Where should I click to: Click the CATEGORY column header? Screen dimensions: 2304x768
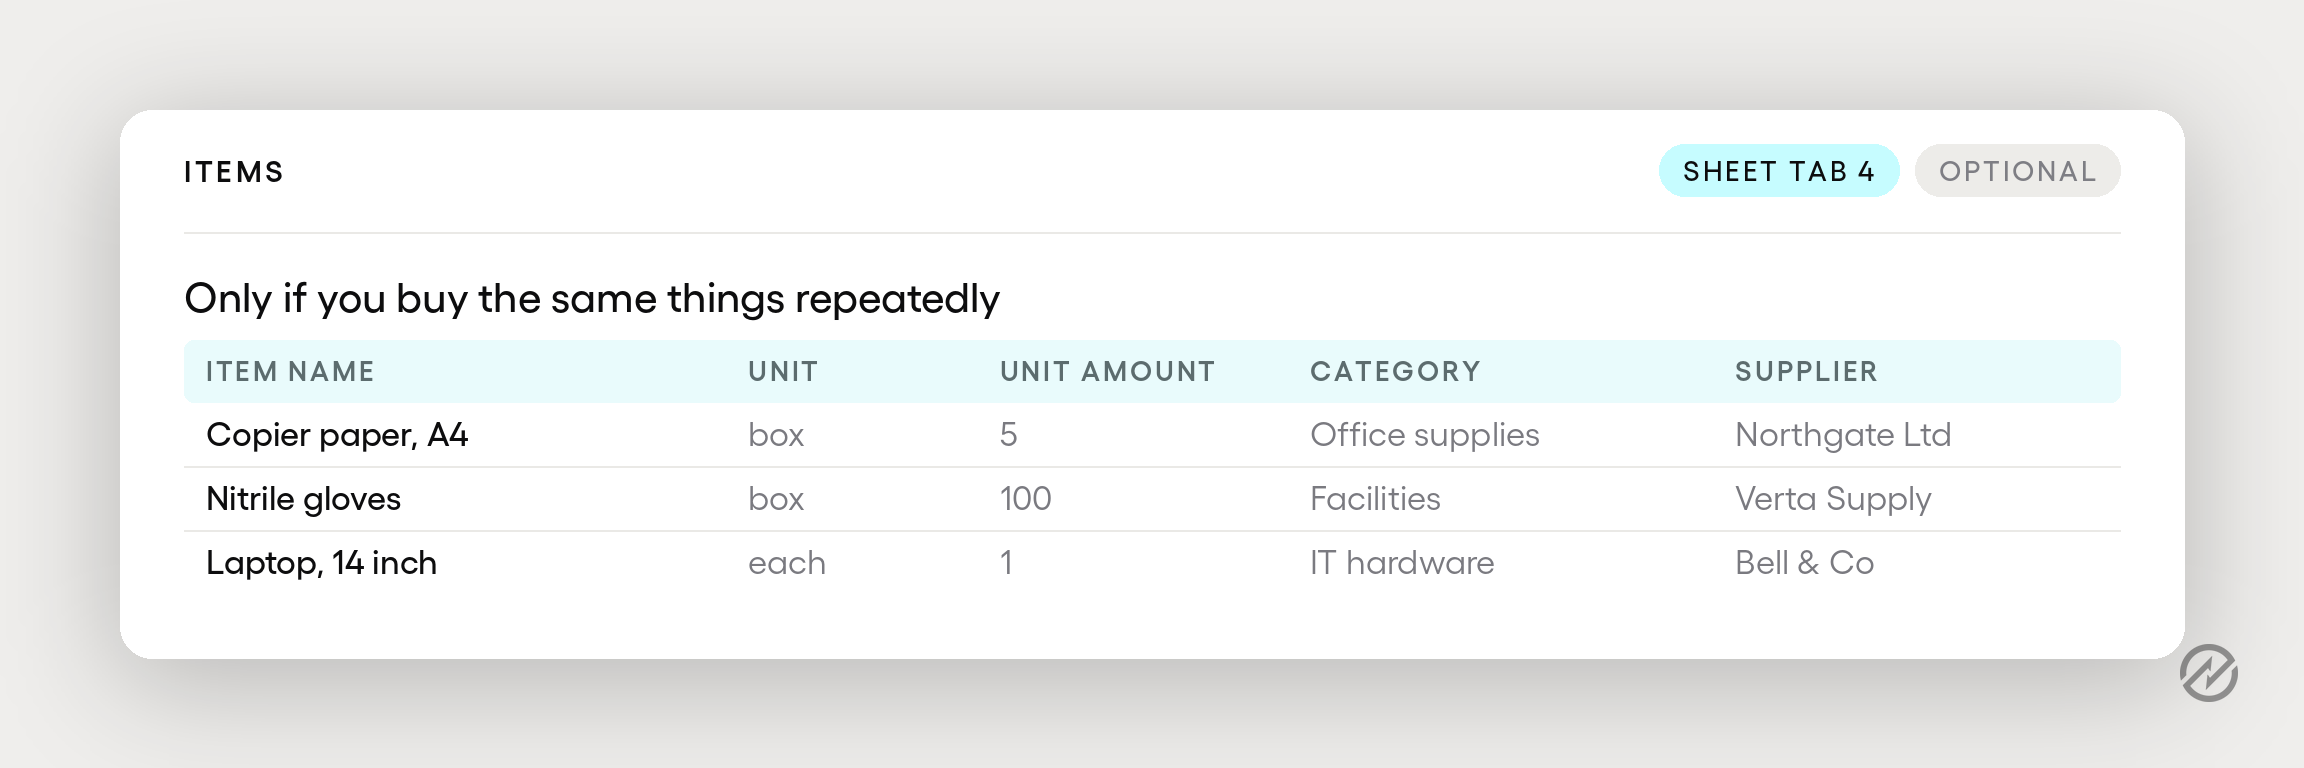[x=1395, y=371]
